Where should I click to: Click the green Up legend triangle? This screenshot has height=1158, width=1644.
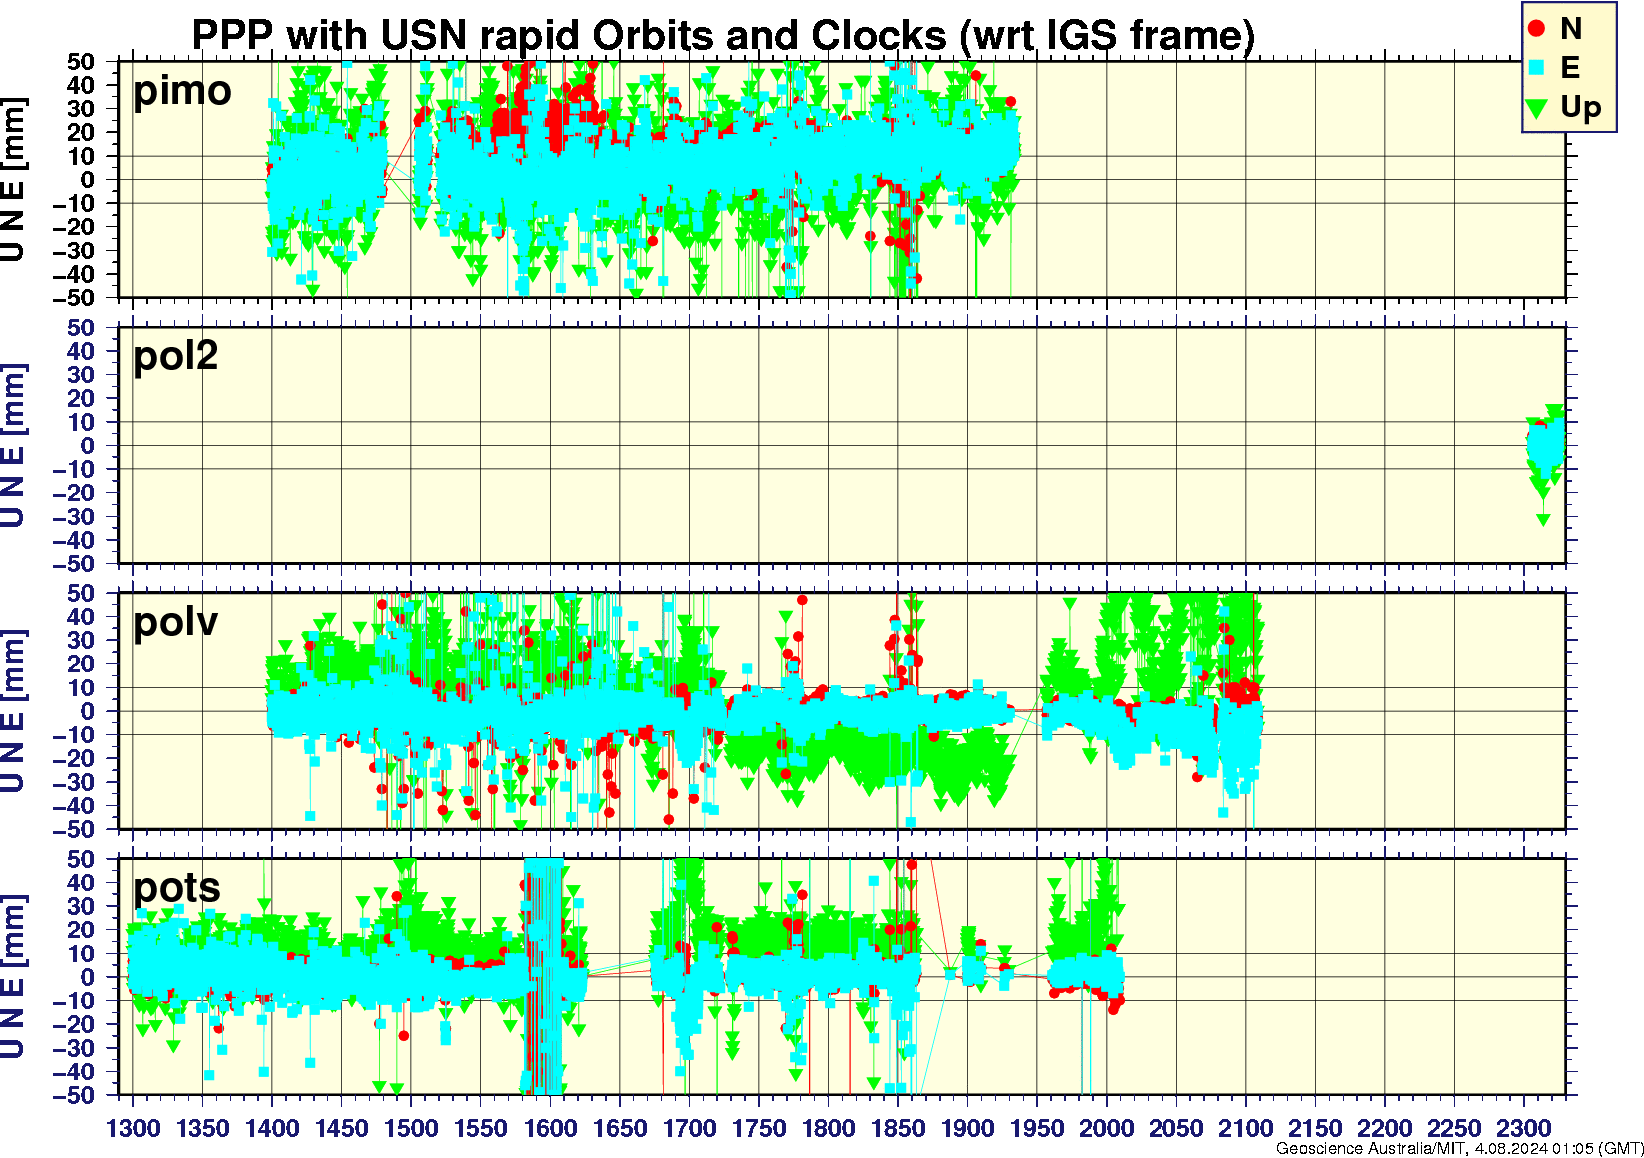tap(1537, 108)
